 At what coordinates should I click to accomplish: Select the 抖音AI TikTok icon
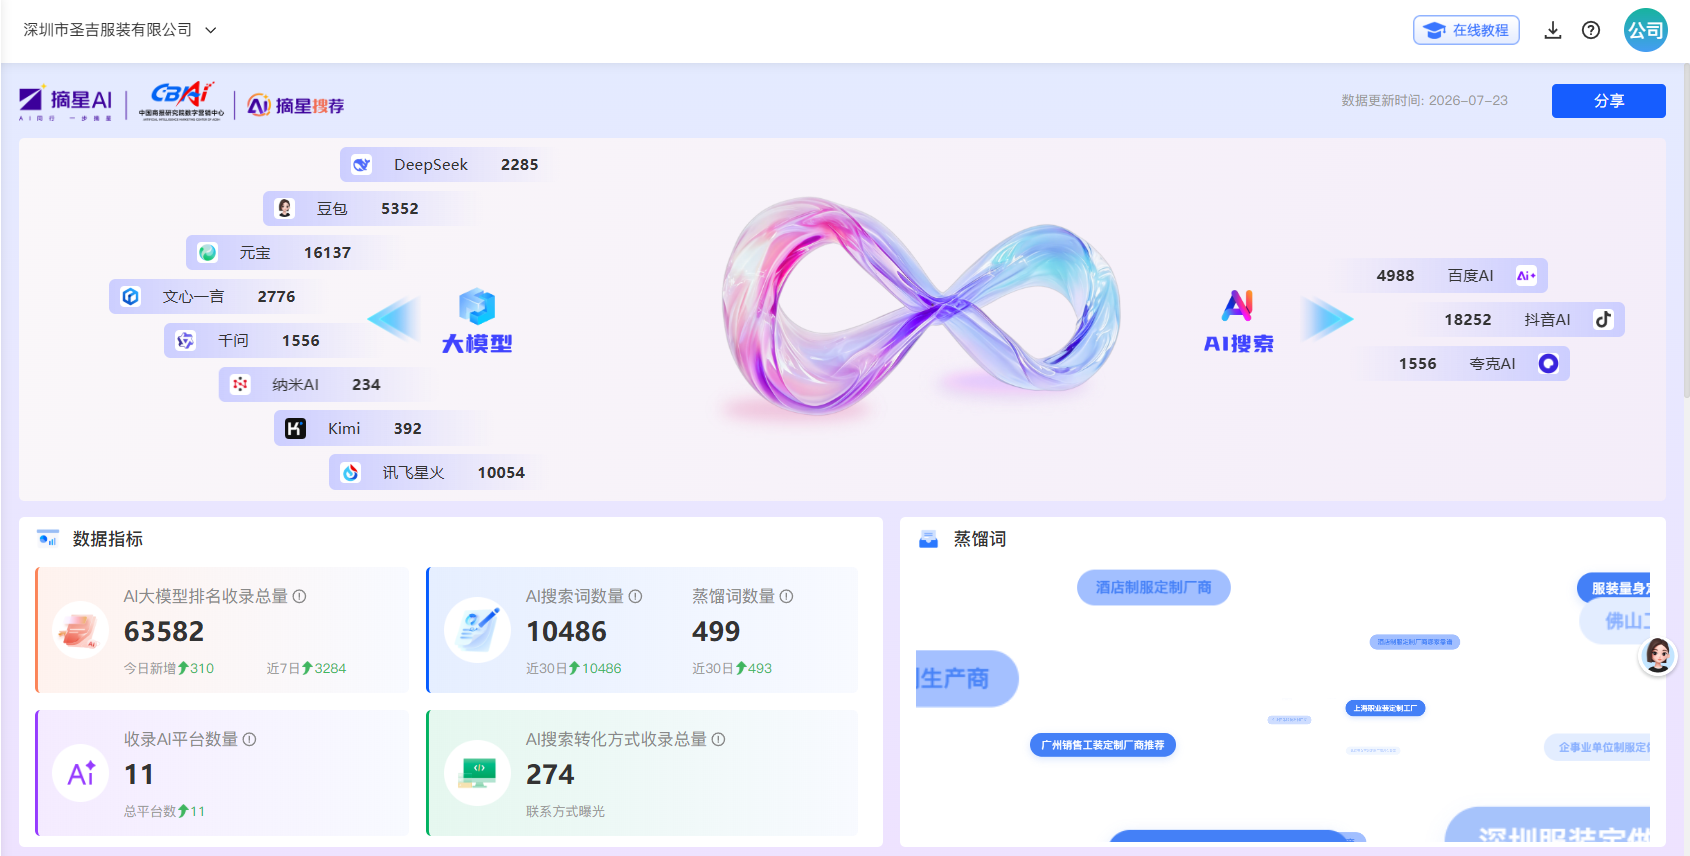click(x=1603, y=319)
